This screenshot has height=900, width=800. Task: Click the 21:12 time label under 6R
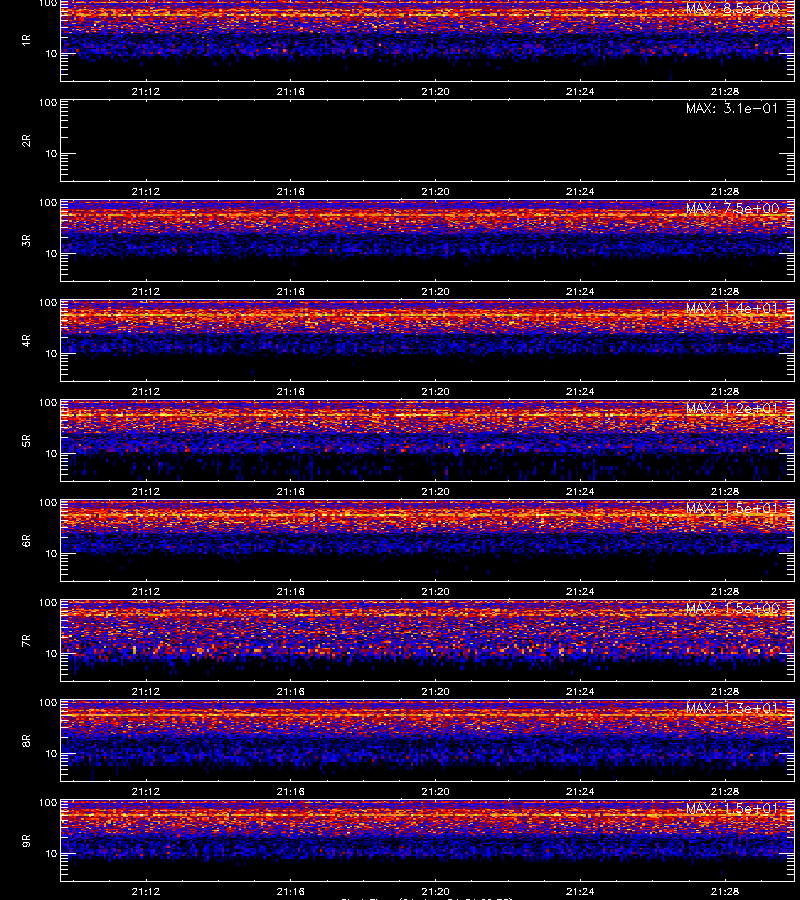146,592
